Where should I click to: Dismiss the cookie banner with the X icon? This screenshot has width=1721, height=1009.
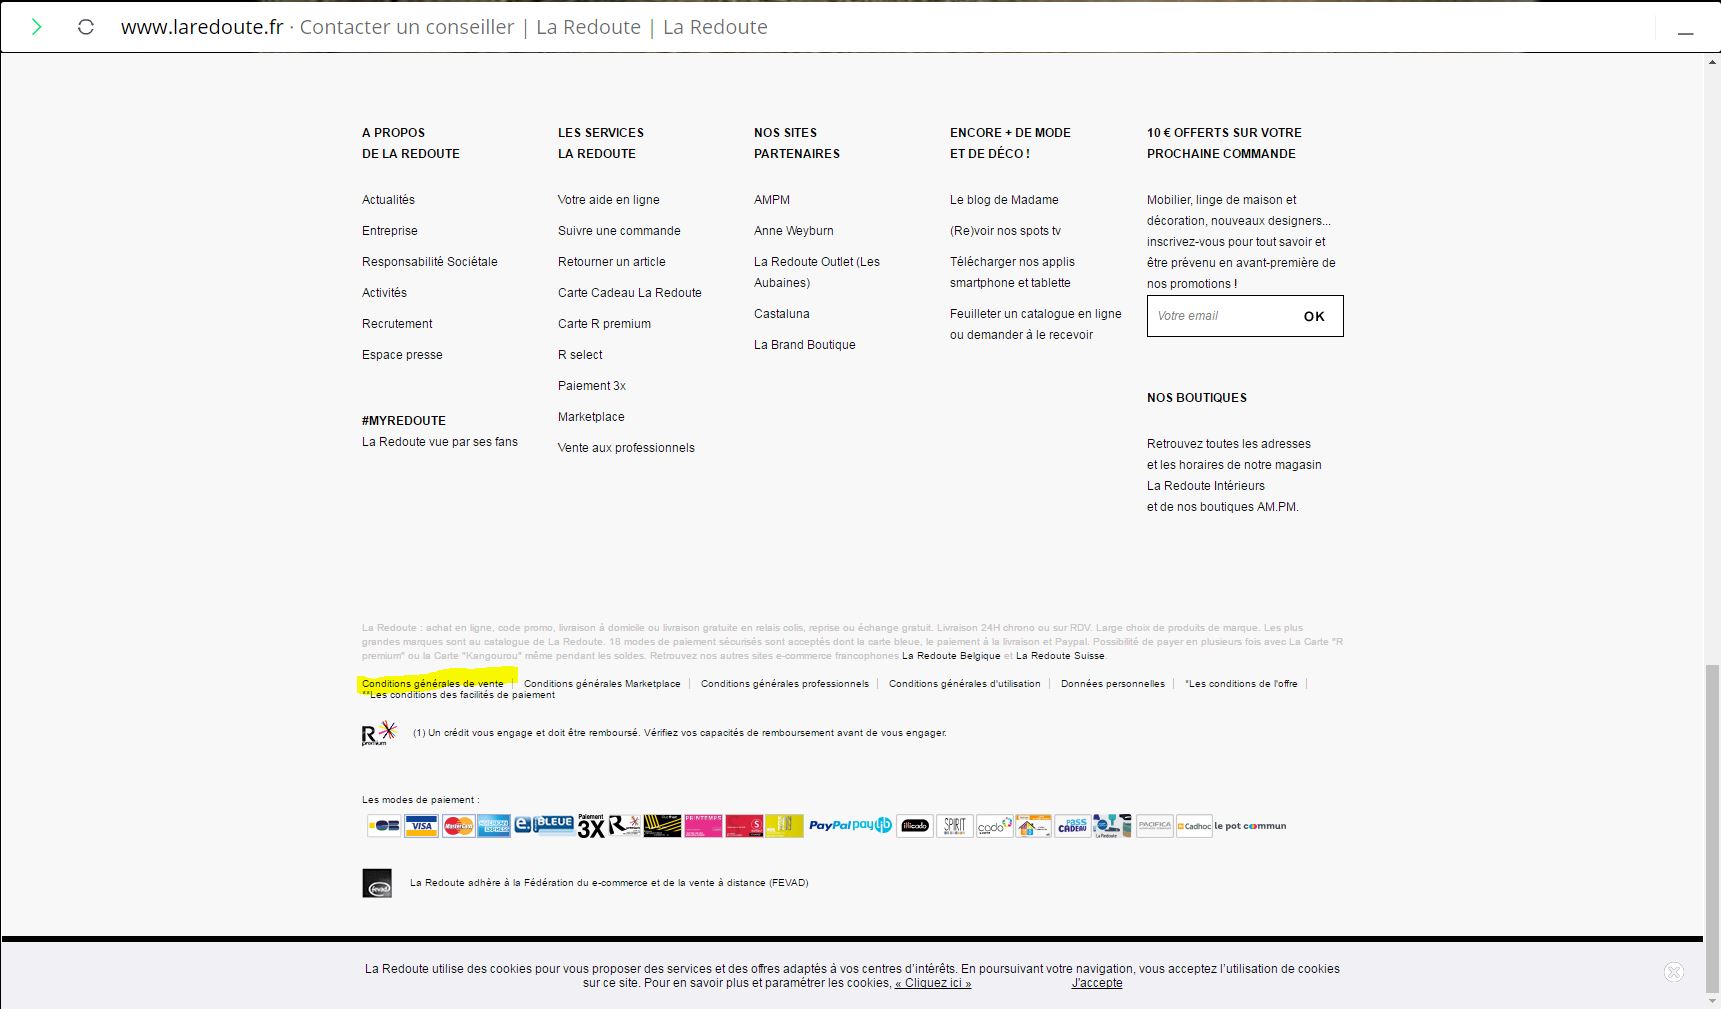coord(1673,972)
